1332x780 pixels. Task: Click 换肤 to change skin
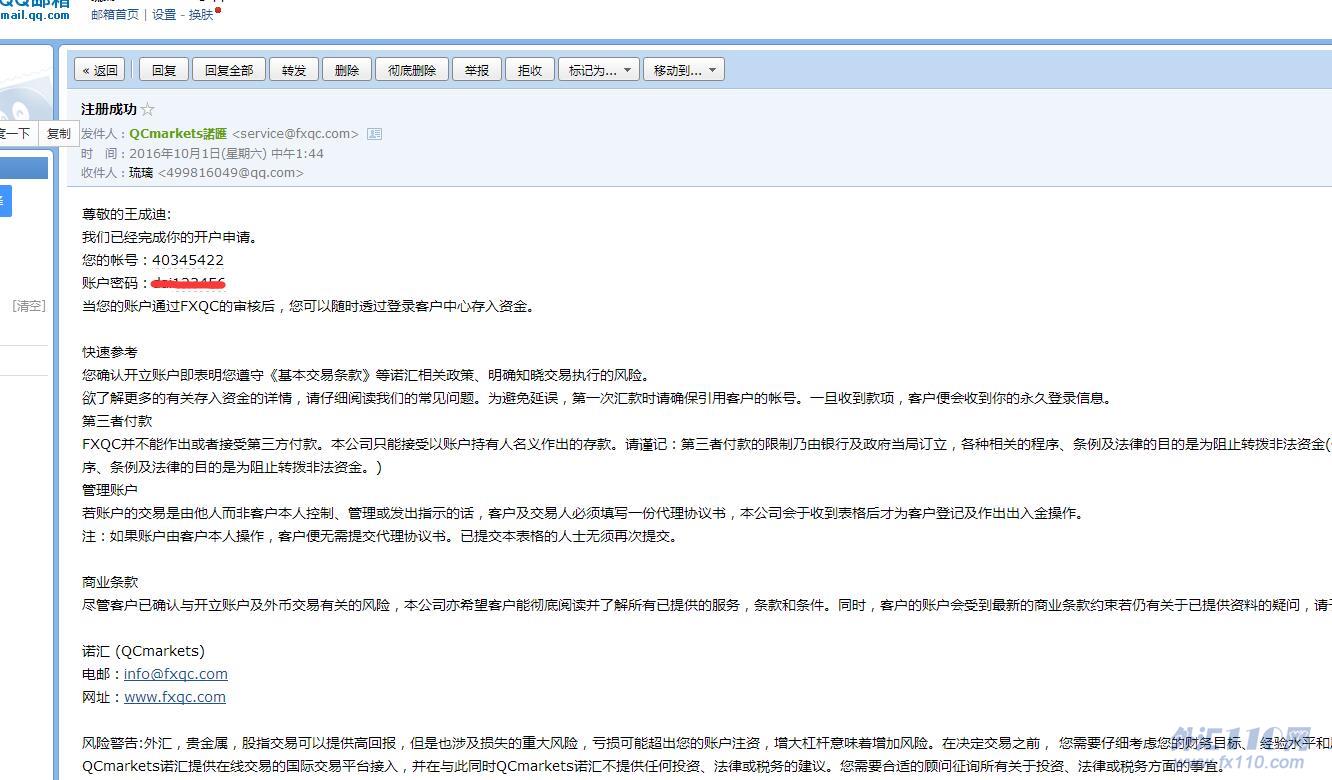pos(201,15)
